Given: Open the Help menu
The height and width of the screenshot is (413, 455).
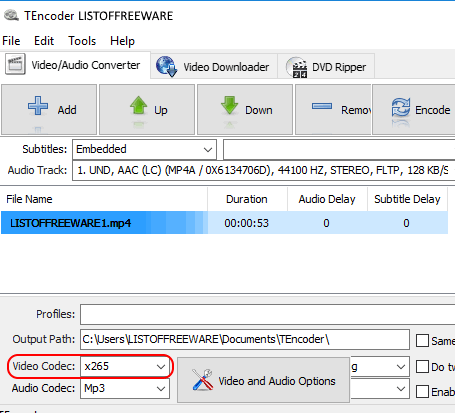Looking at the screenshot, I should pos(122,41).
